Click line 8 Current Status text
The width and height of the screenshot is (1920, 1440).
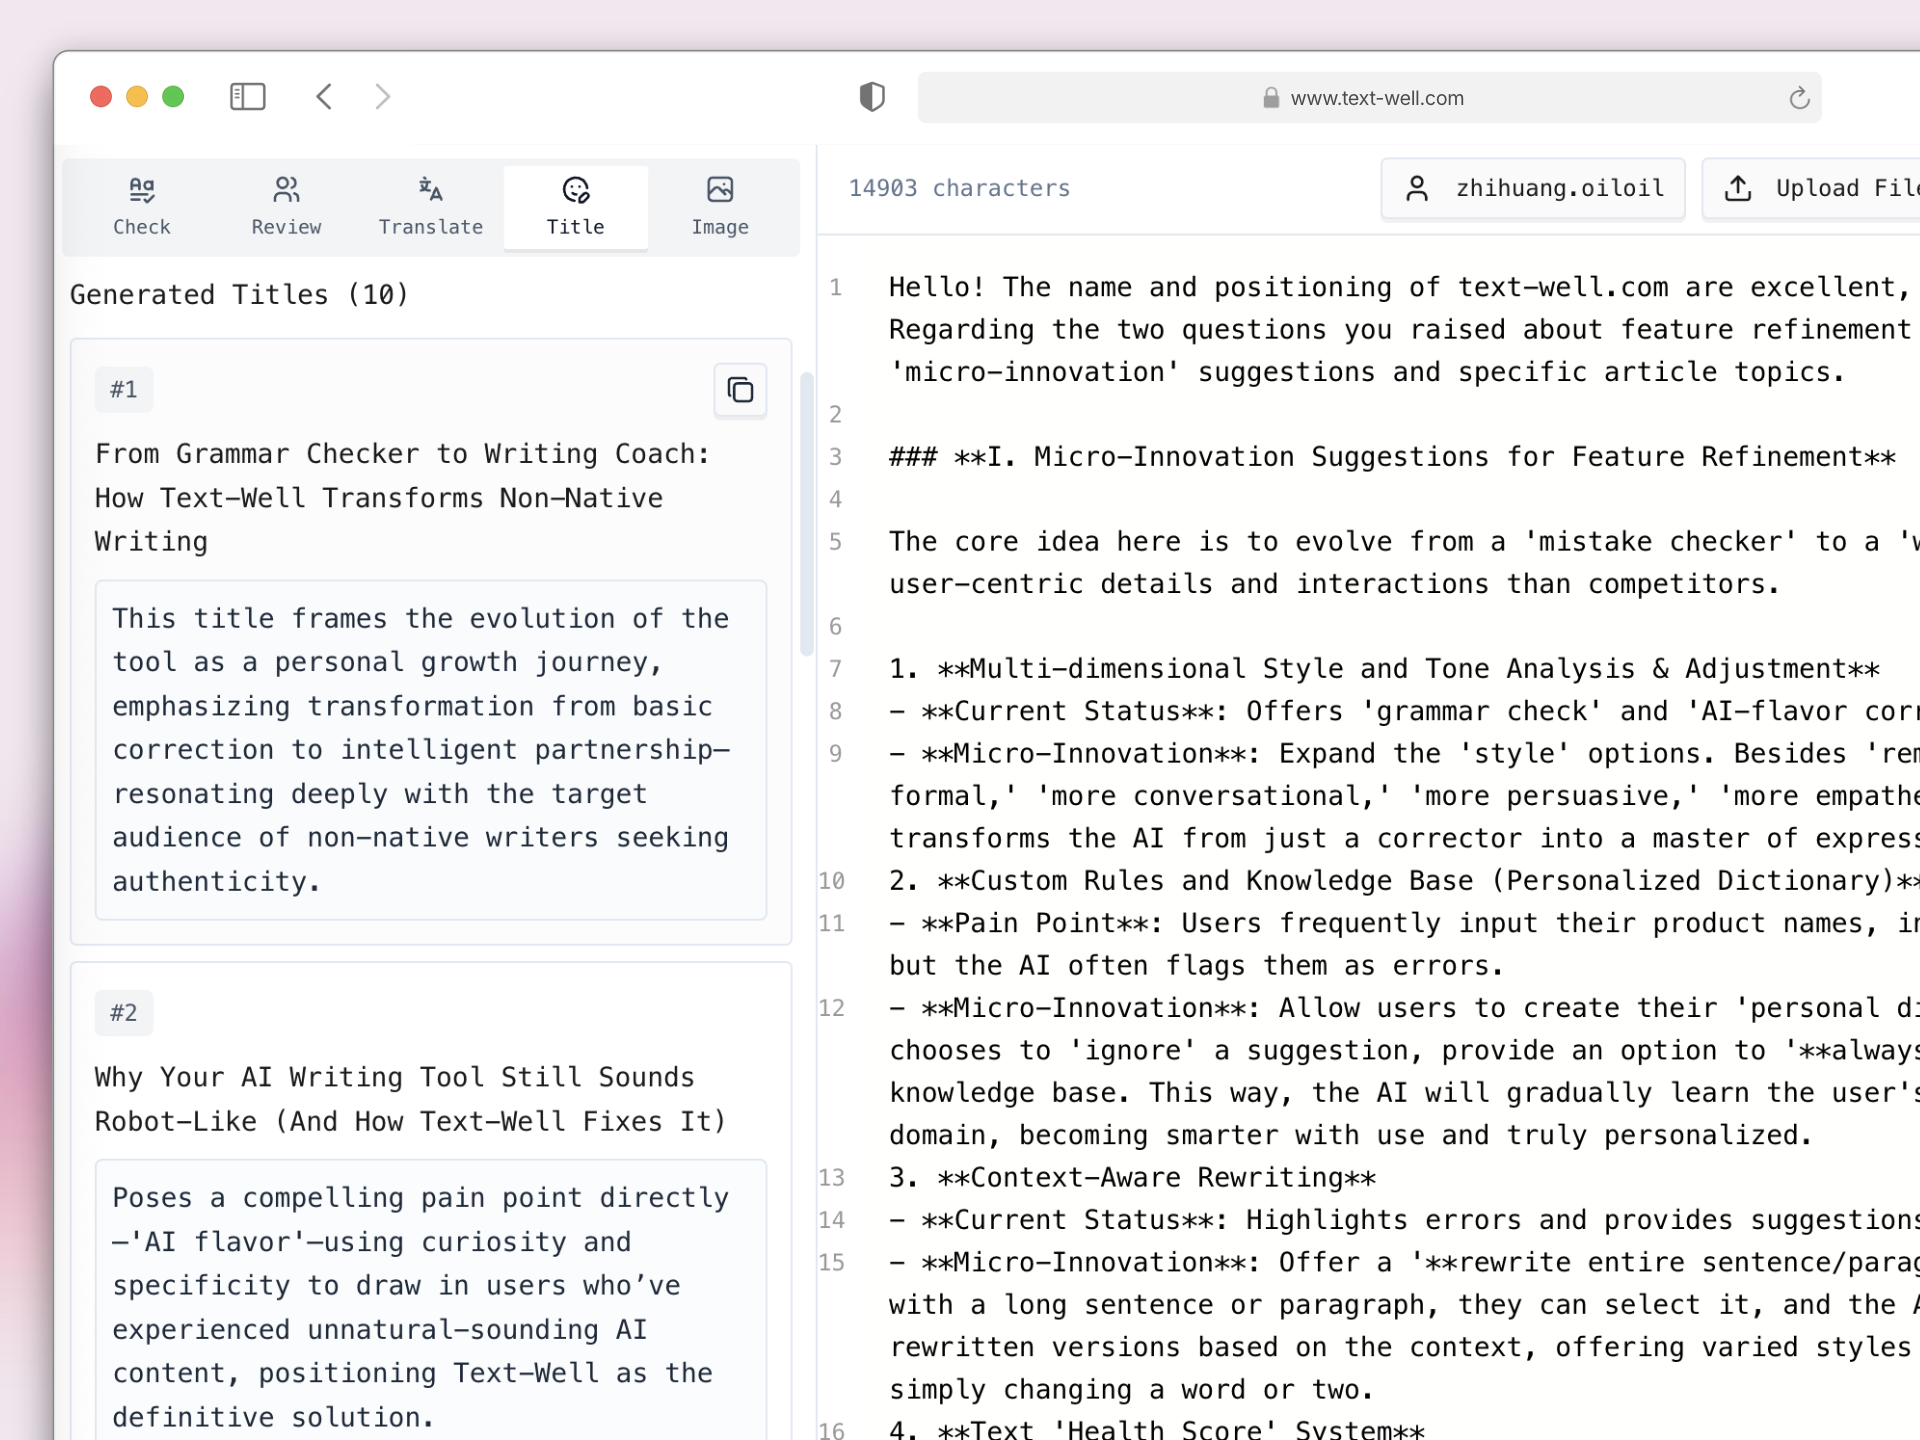(x=1404, y=711)
